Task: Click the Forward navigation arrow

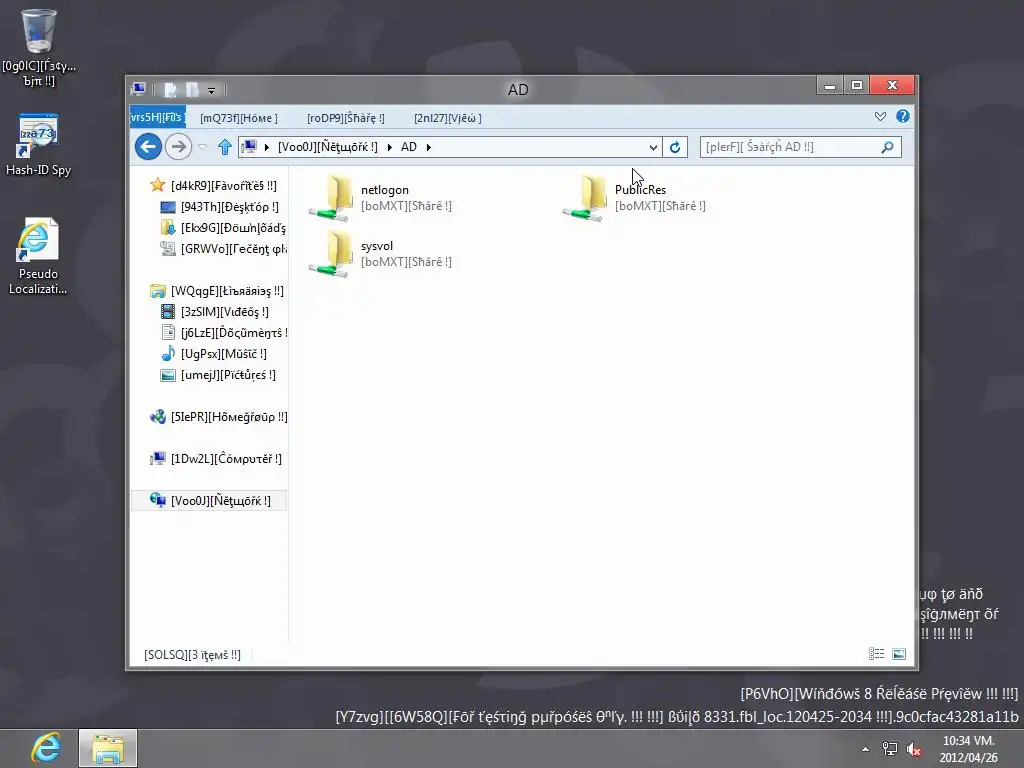Action: 178,146
